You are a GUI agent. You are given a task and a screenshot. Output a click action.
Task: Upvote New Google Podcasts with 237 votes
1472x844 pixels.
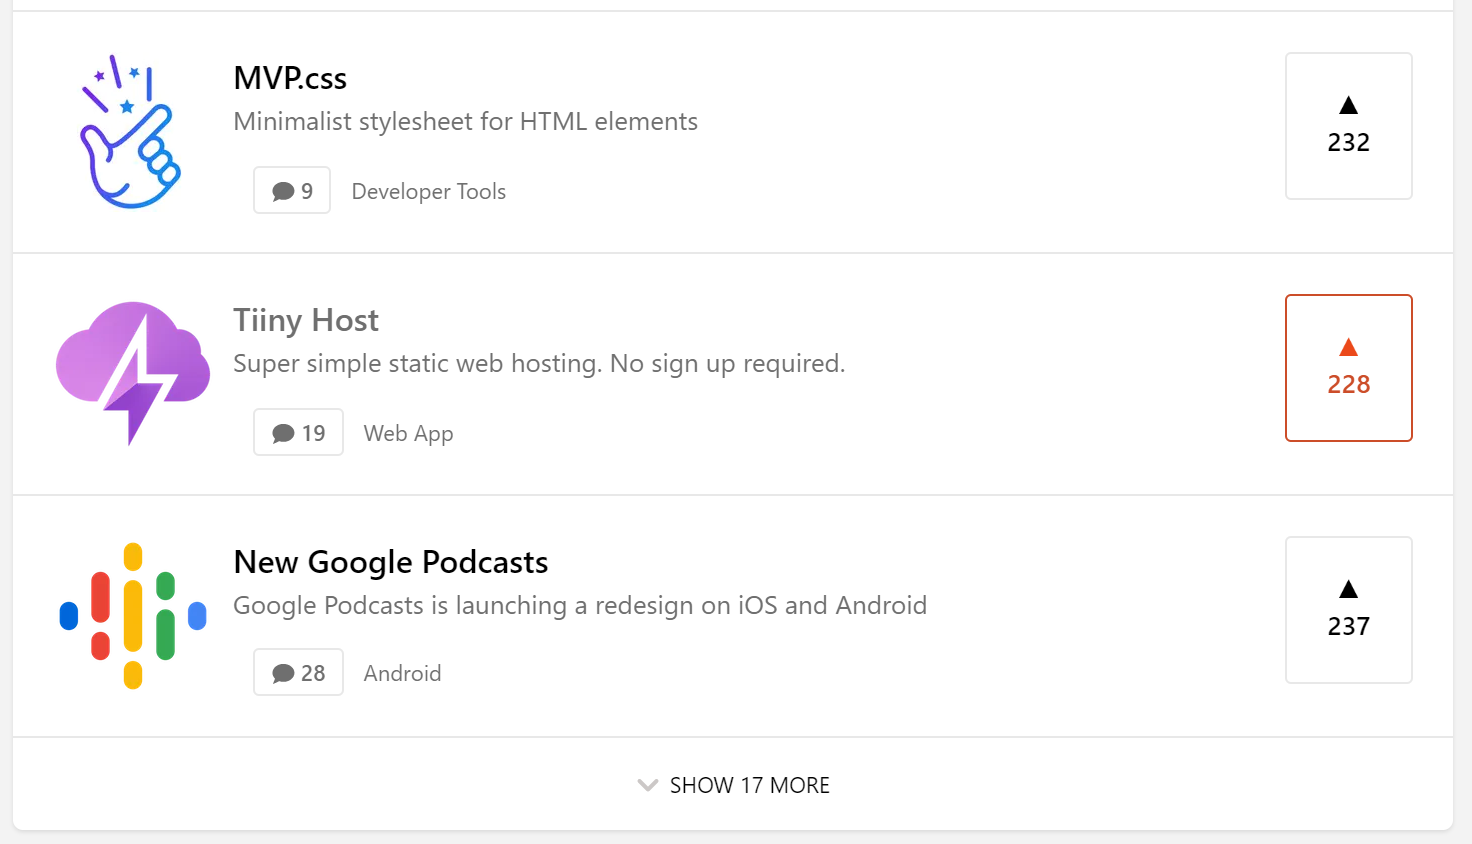click(1348, 610)
